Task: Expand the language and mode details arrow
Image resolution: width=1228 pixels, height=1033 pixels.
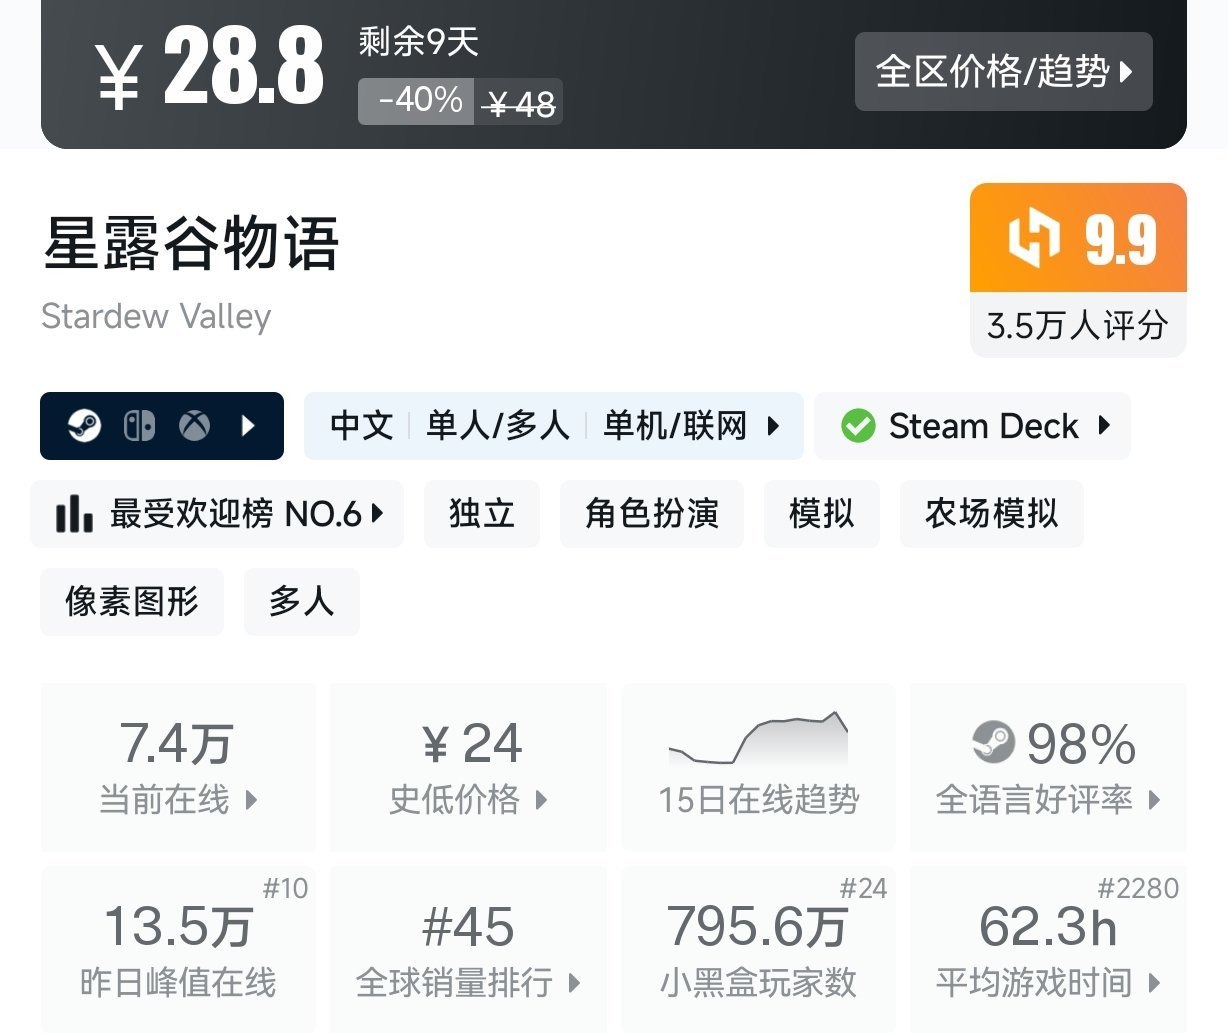Action: (773, 426)
